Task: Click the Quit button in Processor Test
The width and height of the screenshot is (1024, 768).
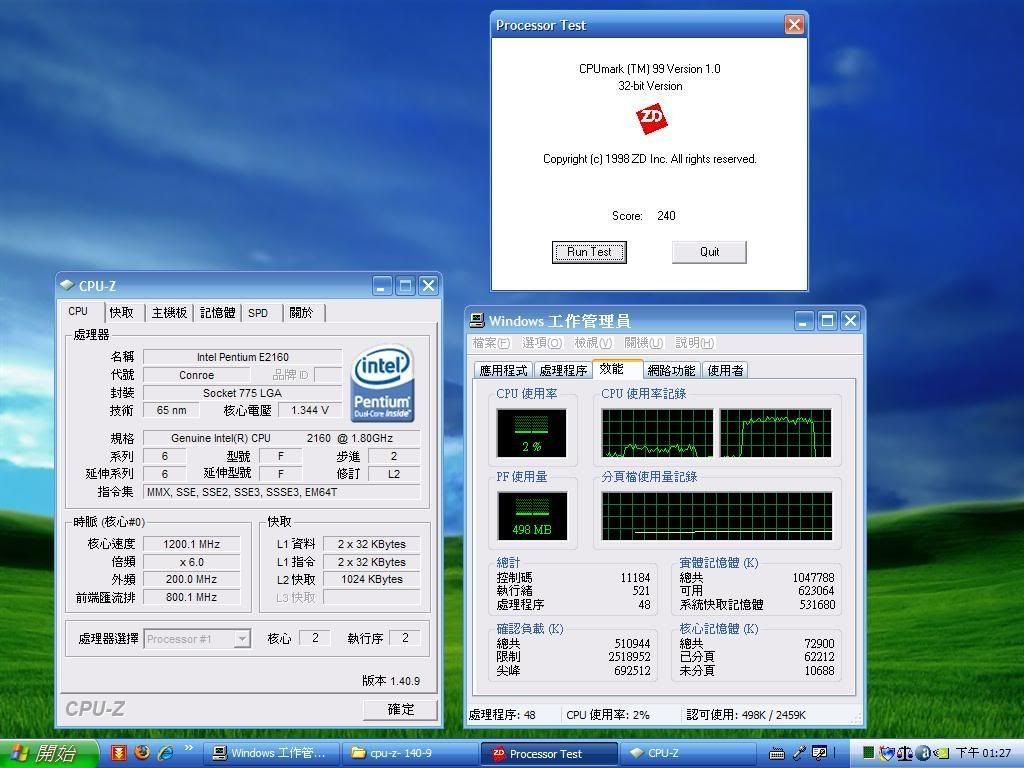Action: (x=709, y=252)
